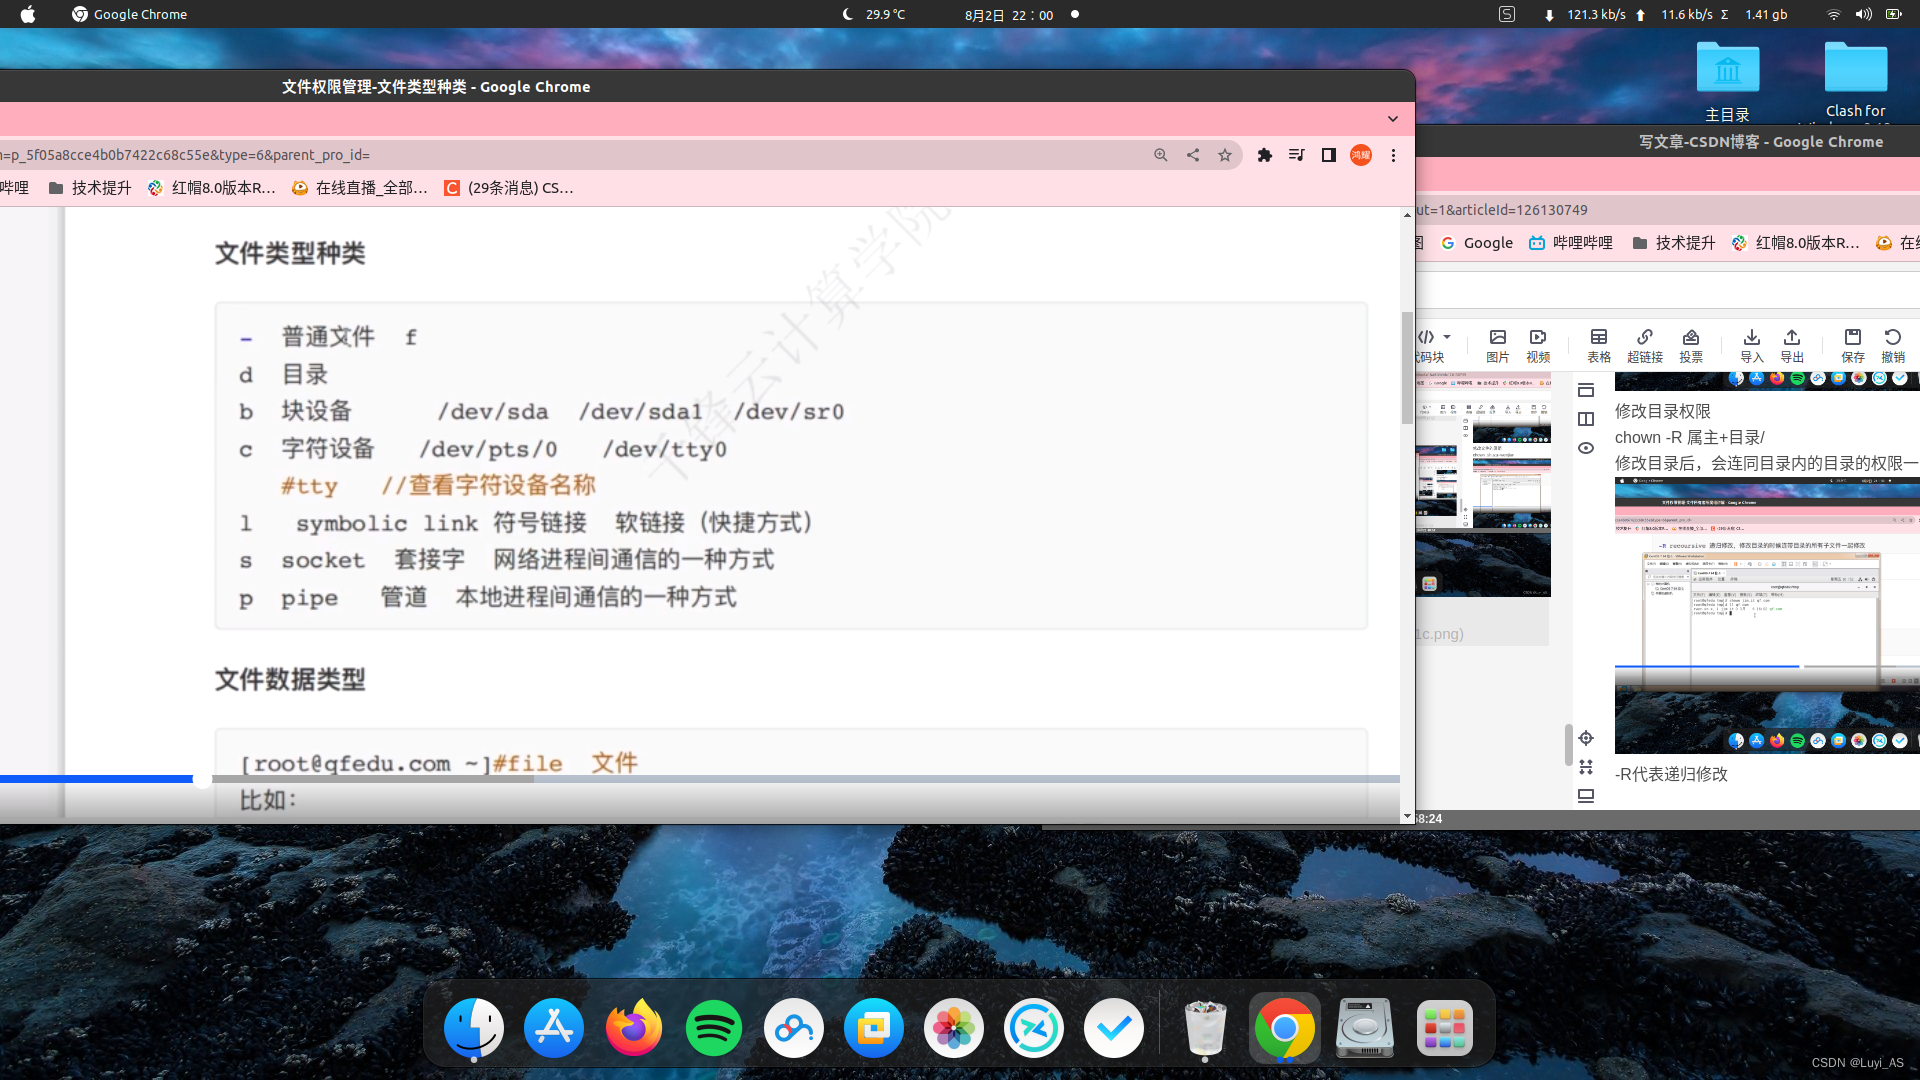Click the 图片 image icon in CSDN editor

click(x=1497, y=346)
